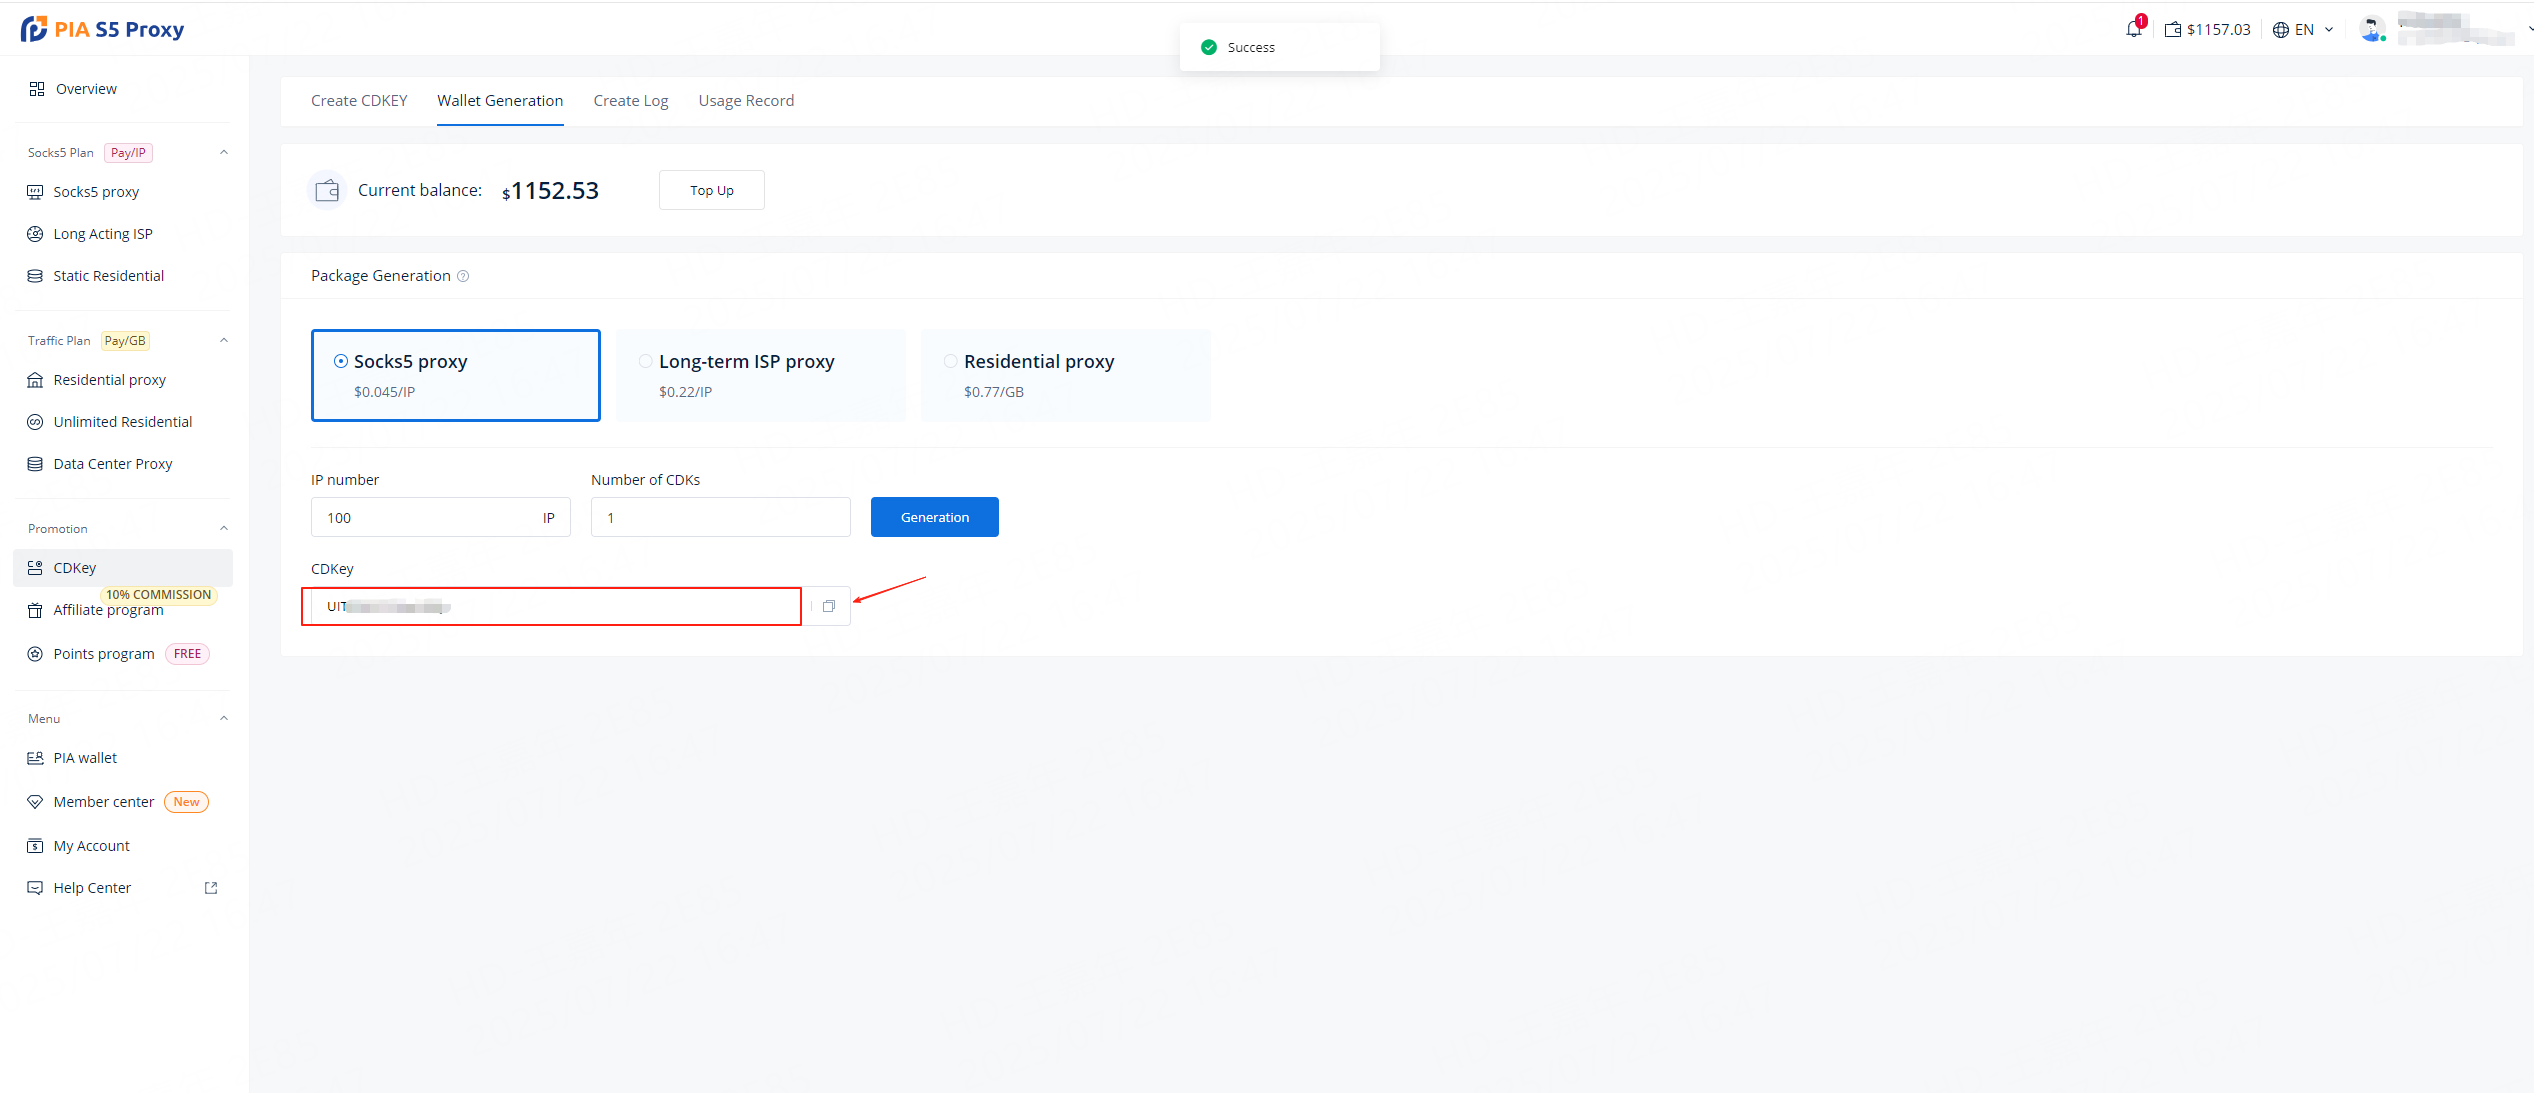Open the Help Center external link icon
Screen dimensions: 2534x1093
tap(211, 888)
